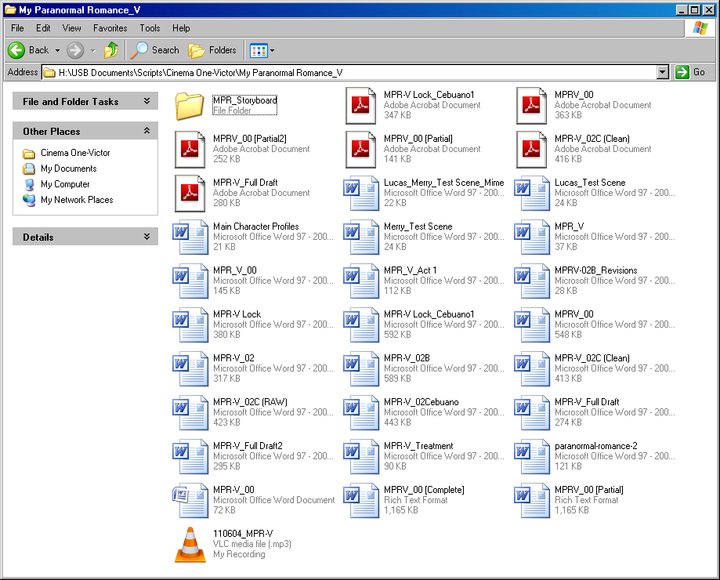Expand the Details panel

147,237
